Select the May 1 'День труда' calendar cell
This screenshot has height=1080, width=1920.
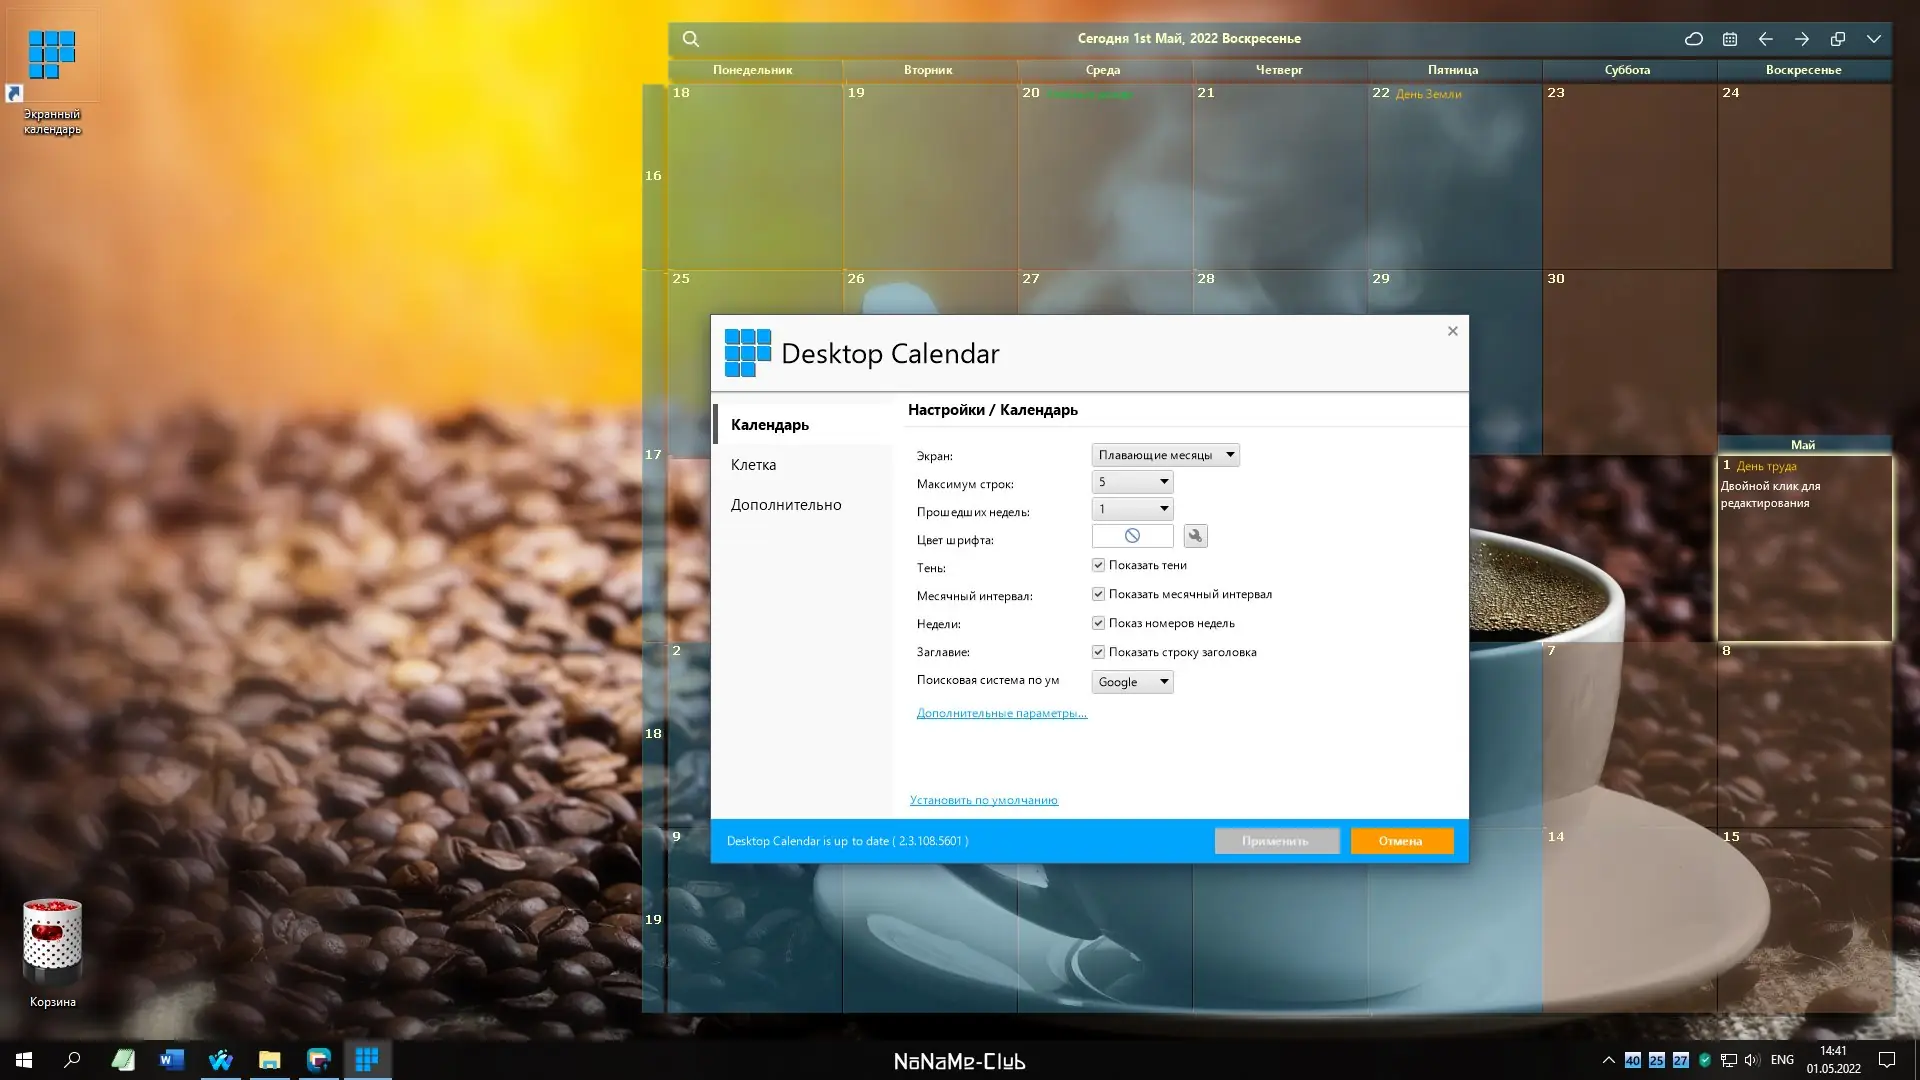click(1804, 560)
